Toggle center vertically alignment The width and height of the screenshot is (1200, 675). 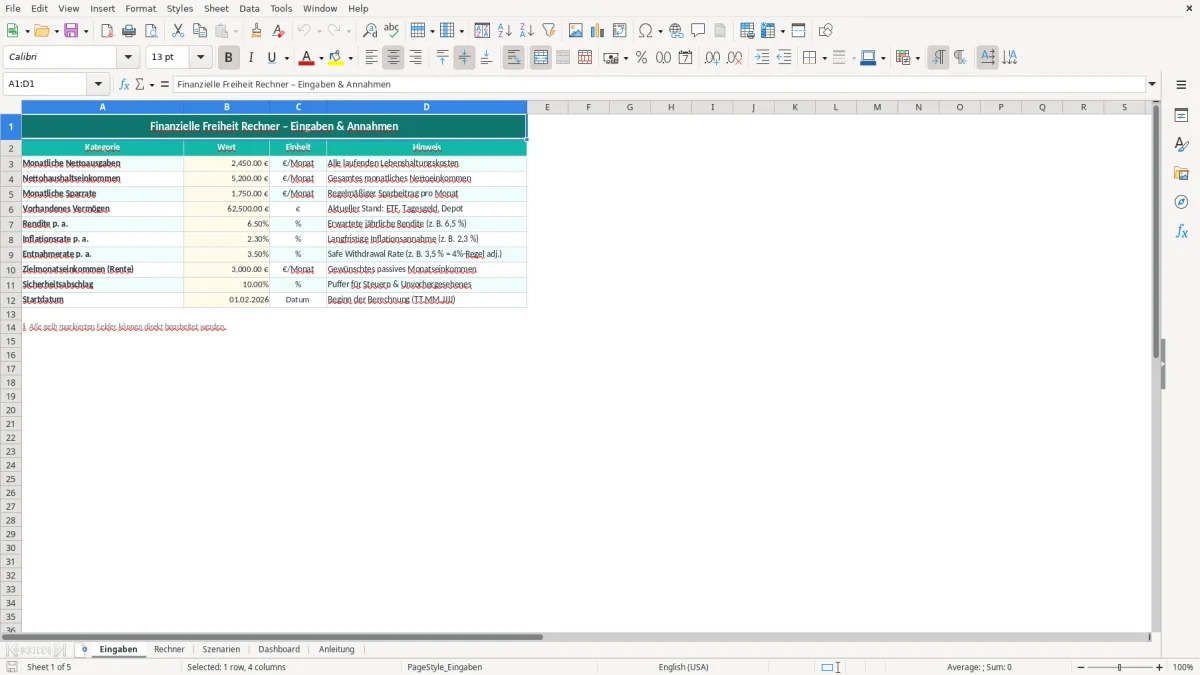pyautogui.click(x=464, y=58)
